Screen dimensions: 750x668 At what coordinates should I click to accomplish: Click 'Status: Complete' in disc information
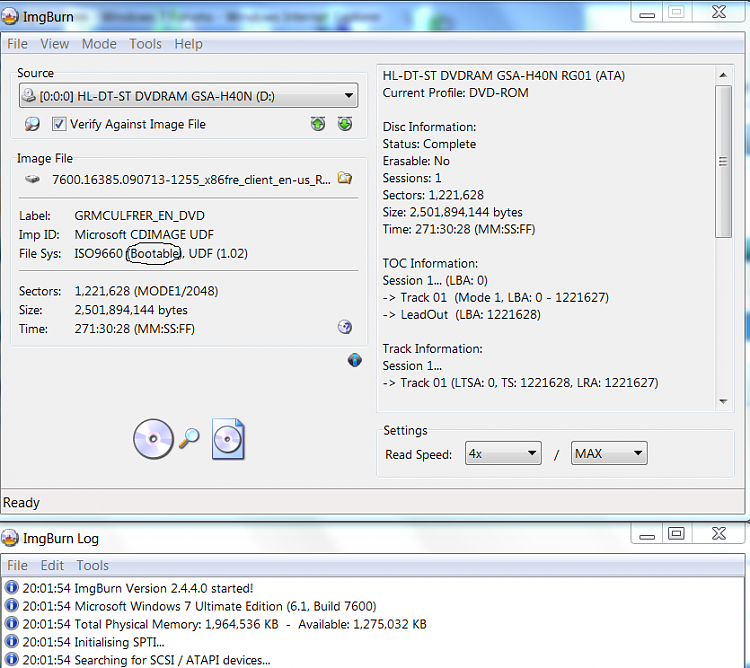point(429,144)
